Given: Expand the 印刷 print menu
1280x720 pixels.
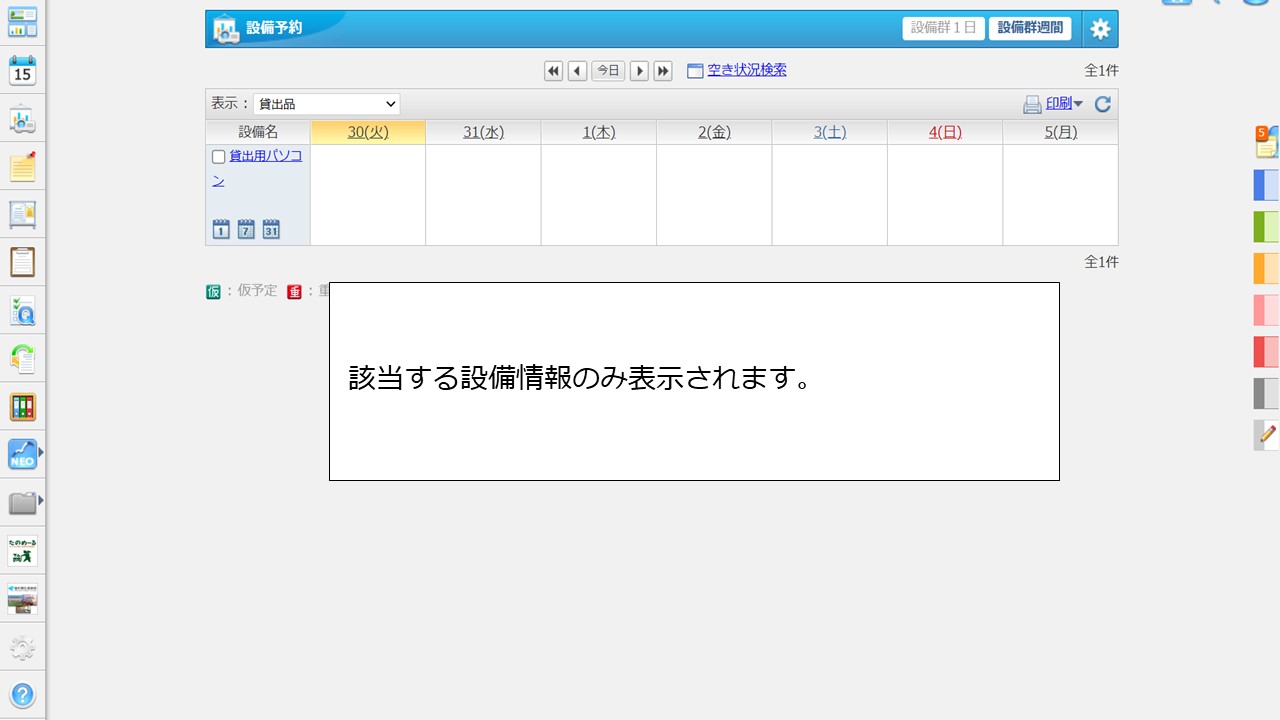Looking at the screenshot, I should [x=1065, y=104].
